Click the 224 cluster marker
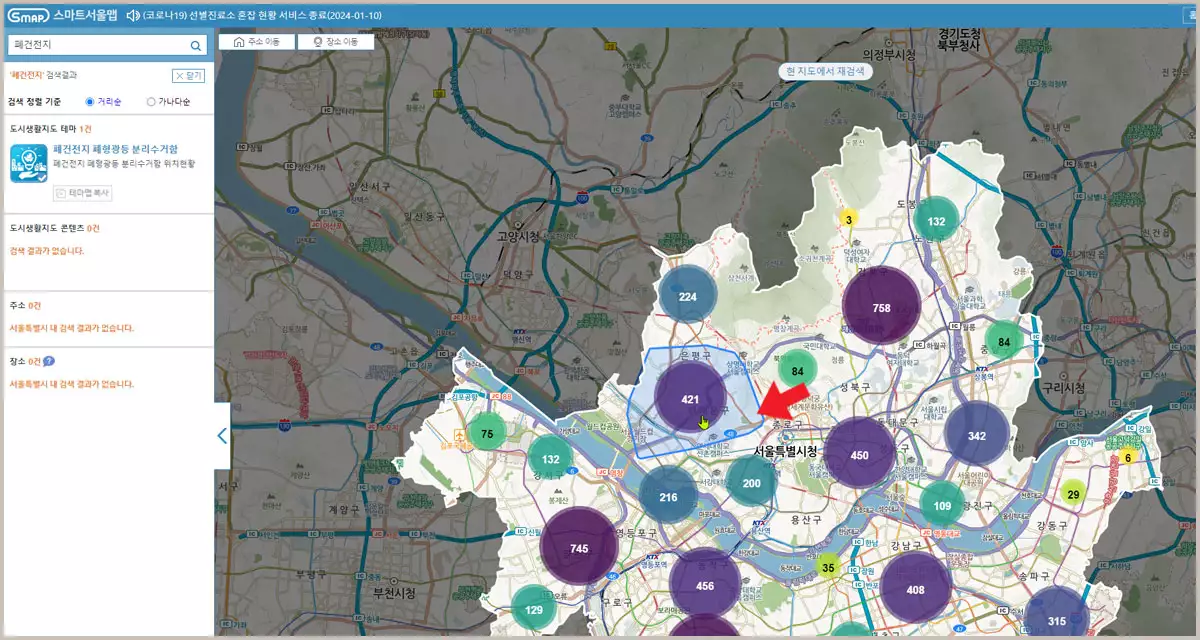The width and height of the screenshot is (1200, 640). coord(688,296)
